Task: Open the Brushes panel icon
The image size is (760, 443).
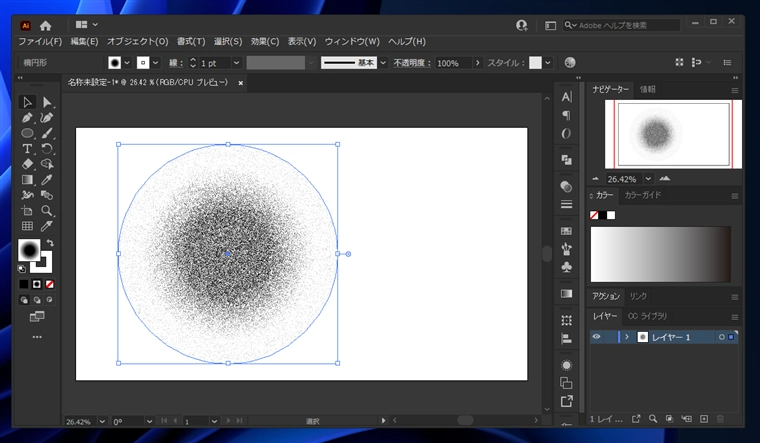Action: (566, 249)
